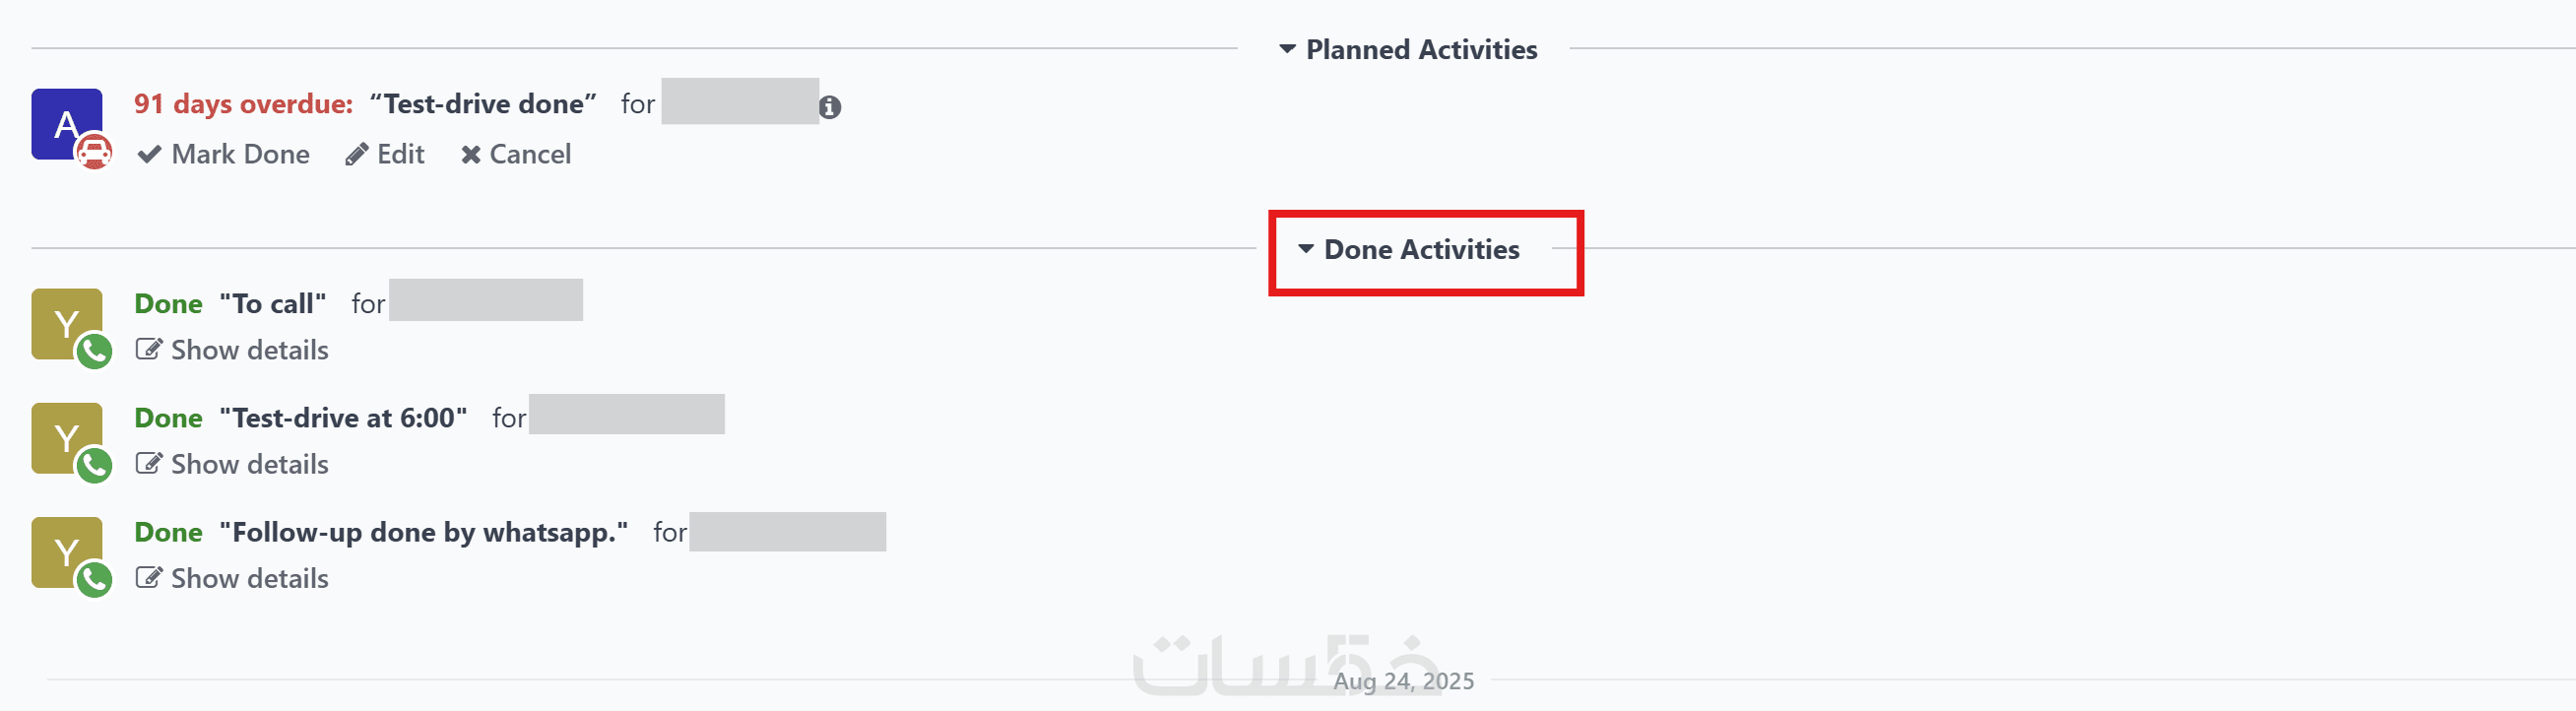
Task: Cancel the overdue 'Test-drive done' activity
Action: point(516,154)
